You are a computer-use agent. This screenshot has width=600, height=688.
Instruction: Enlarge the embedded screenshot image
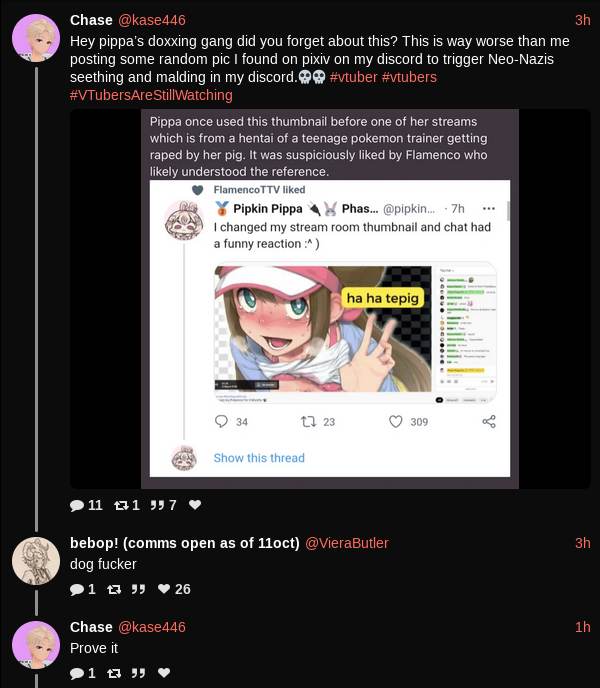coord(330,299)
